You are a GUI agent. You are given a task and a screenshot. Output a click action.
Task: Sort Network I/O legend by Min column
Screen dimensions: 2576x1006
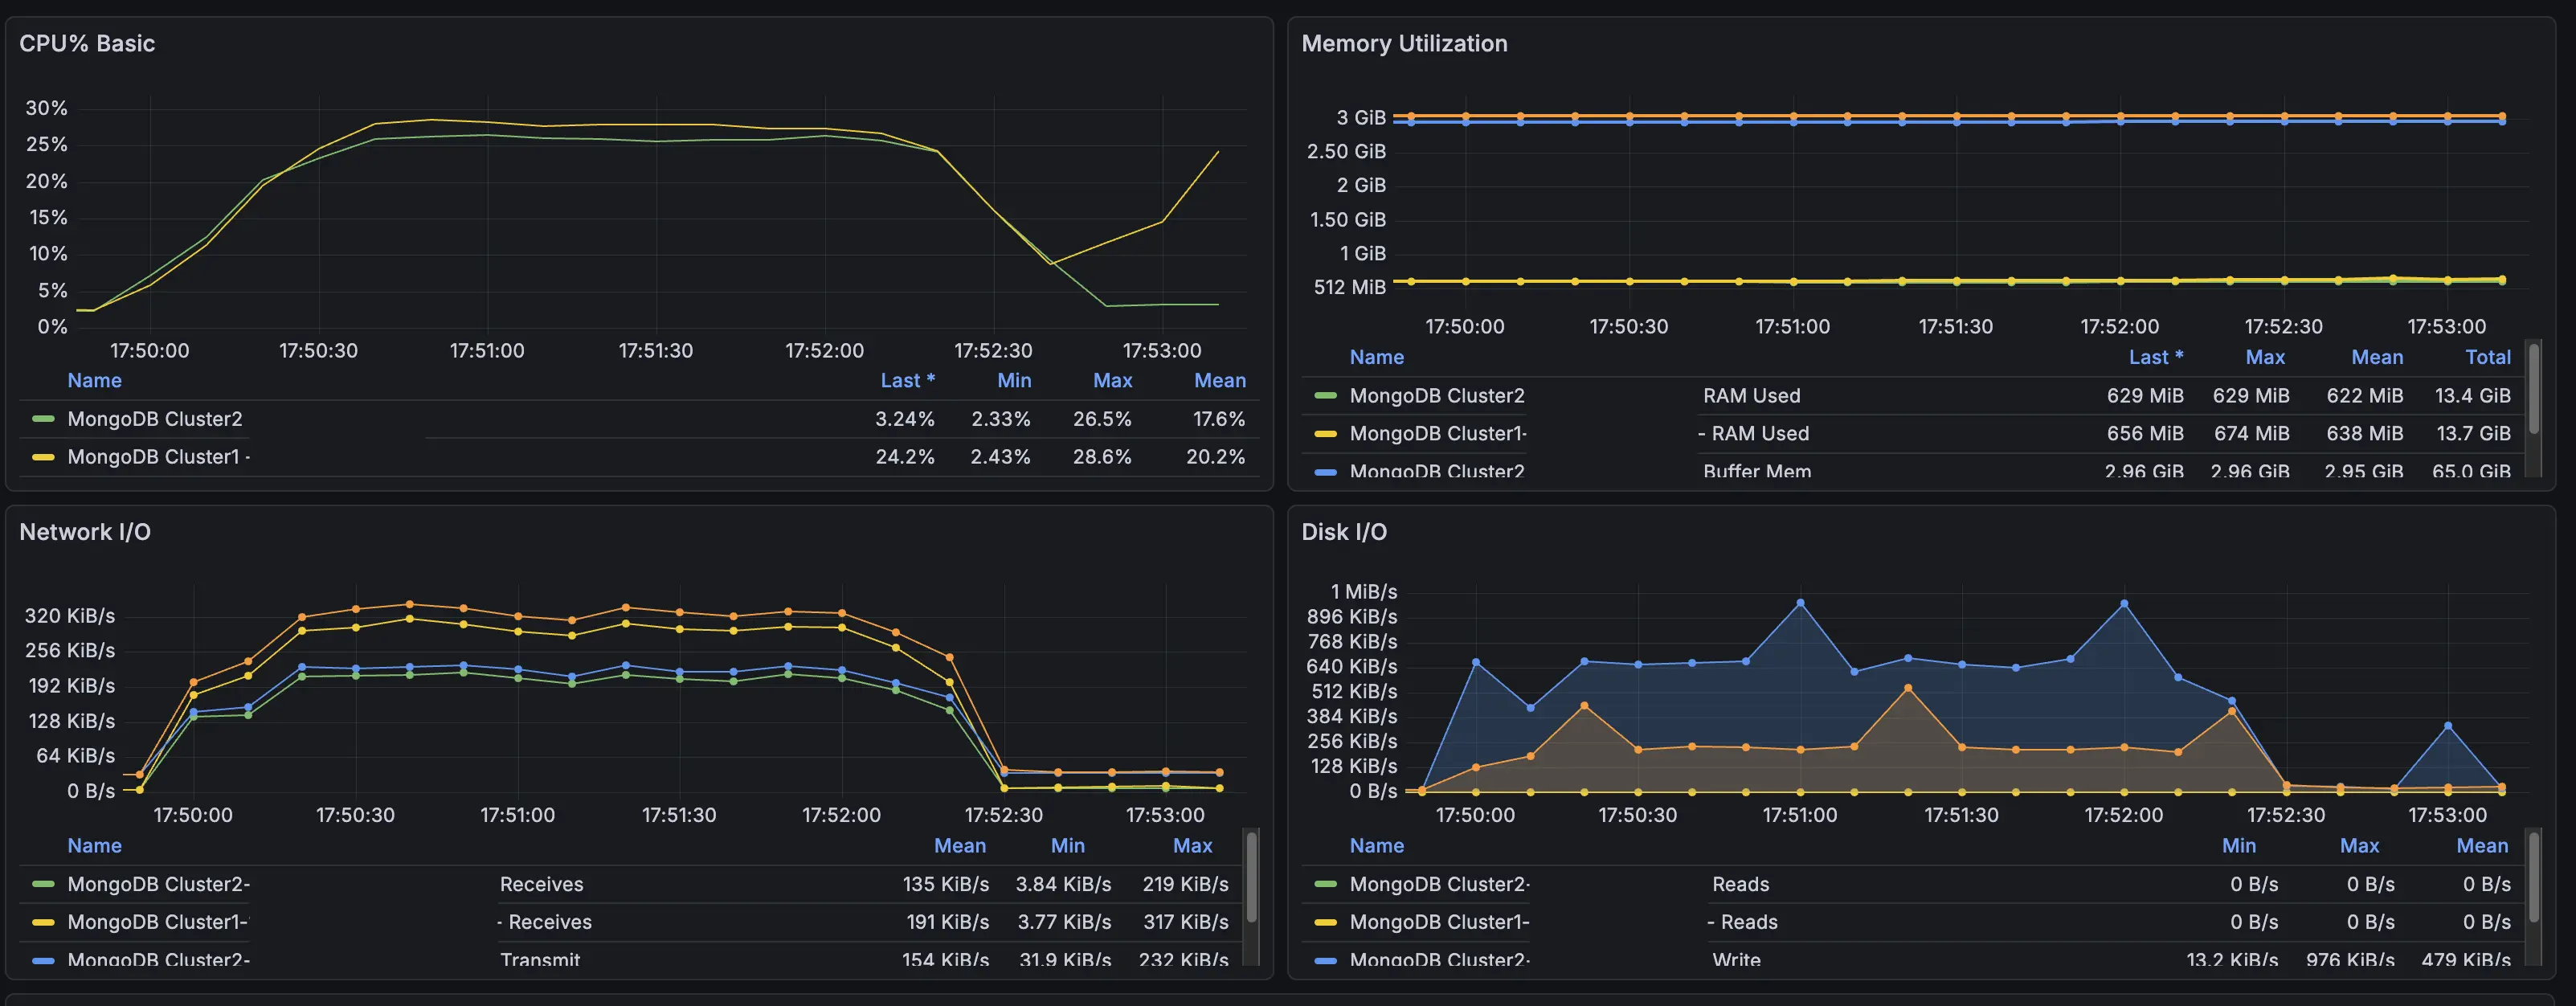pyautogui.click(x=1067, y=846)
